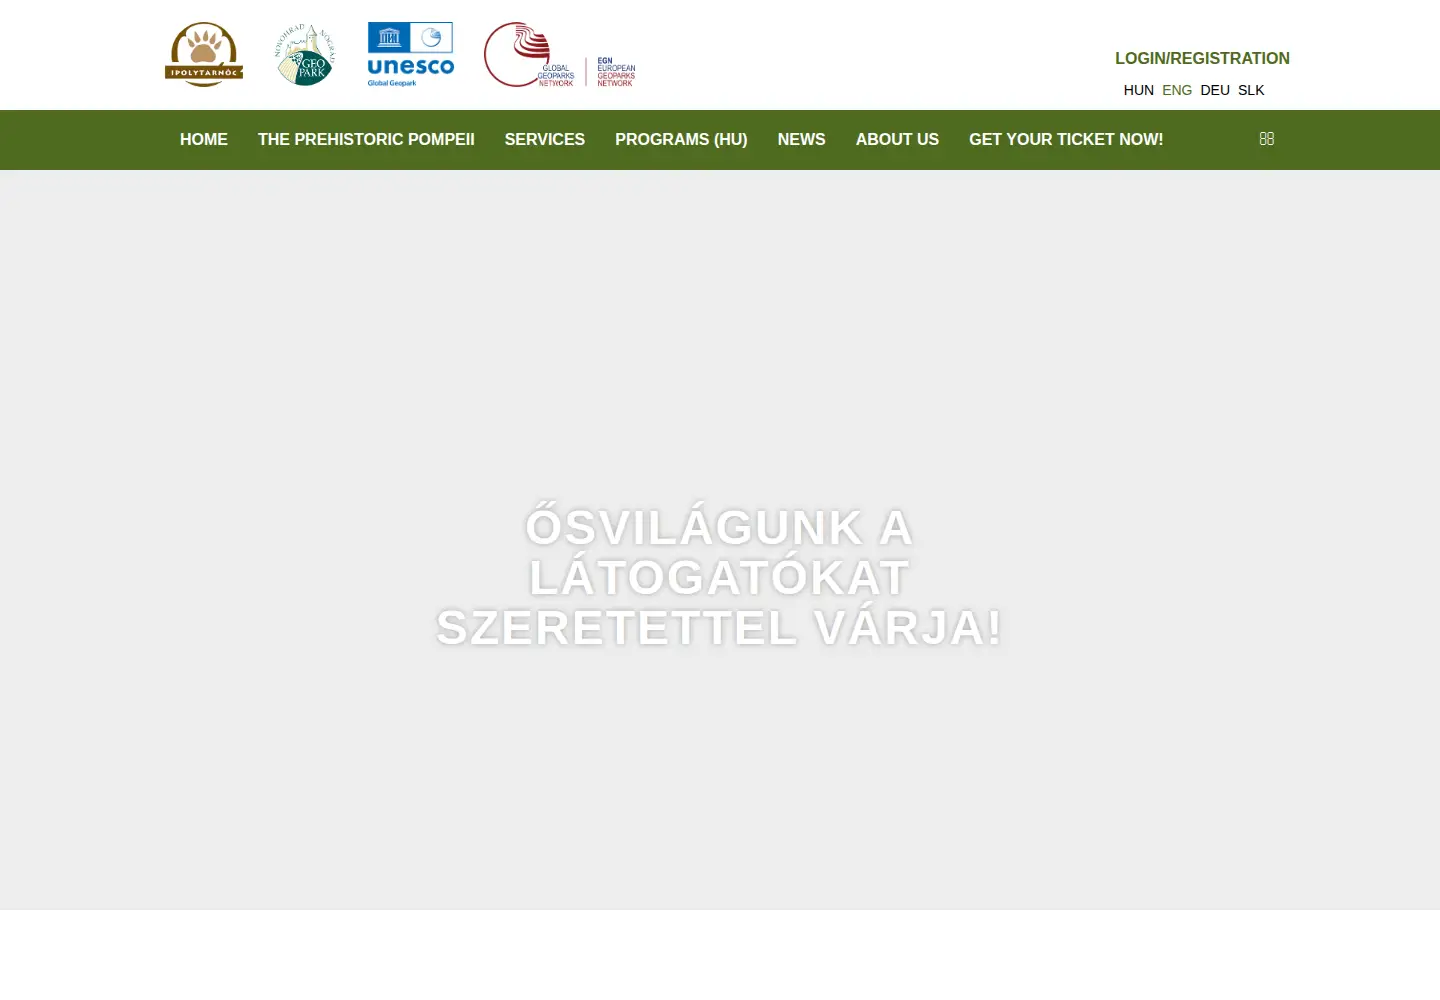
Task: Go to the HOME menu item
Action: pyautogui.click(x=204, y=140)
